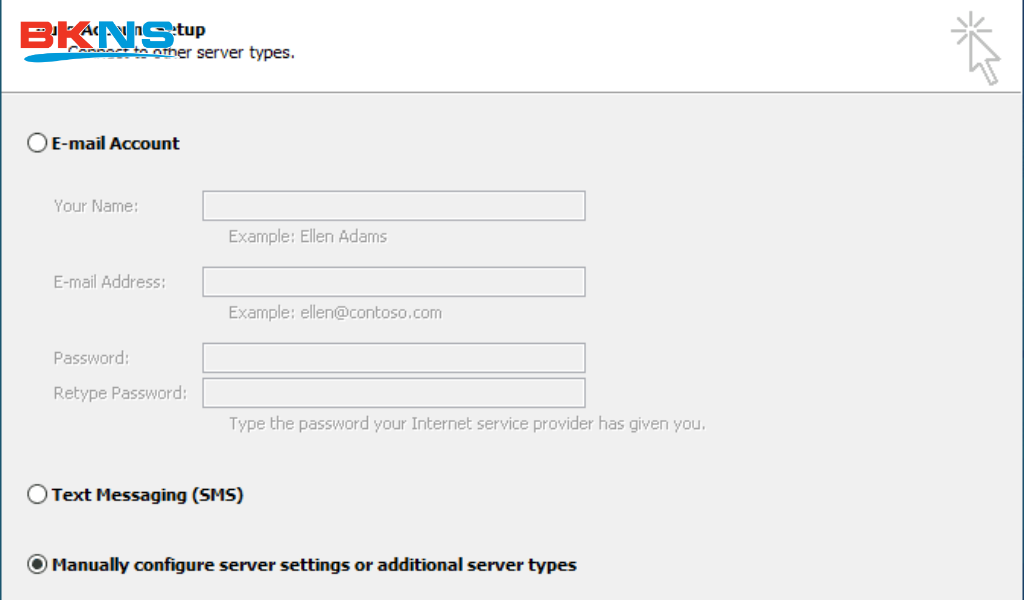
Task: Choose the Text Messaging (SMS) radio button
Action: (37, 494)
